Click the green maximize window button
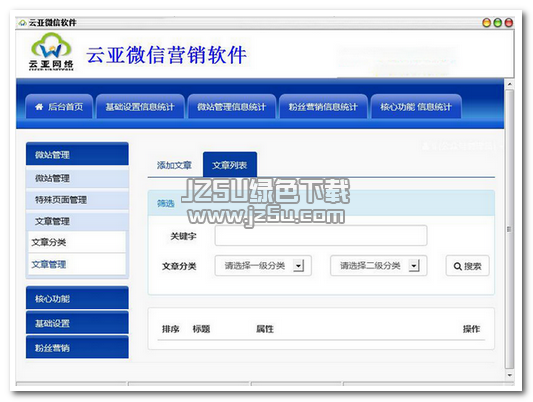 pyautogui.click(x=498, y=23)
